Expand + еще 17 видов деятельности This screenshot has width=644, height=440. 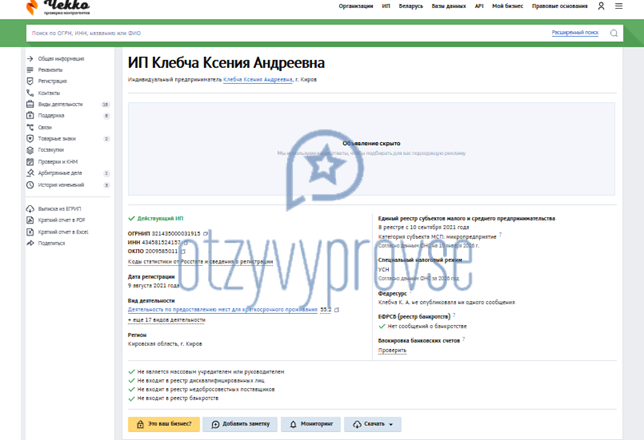[x=166, y=320]
